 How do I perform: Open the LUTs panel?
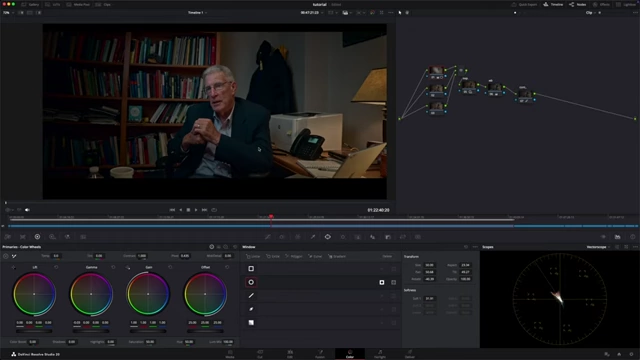53,4
